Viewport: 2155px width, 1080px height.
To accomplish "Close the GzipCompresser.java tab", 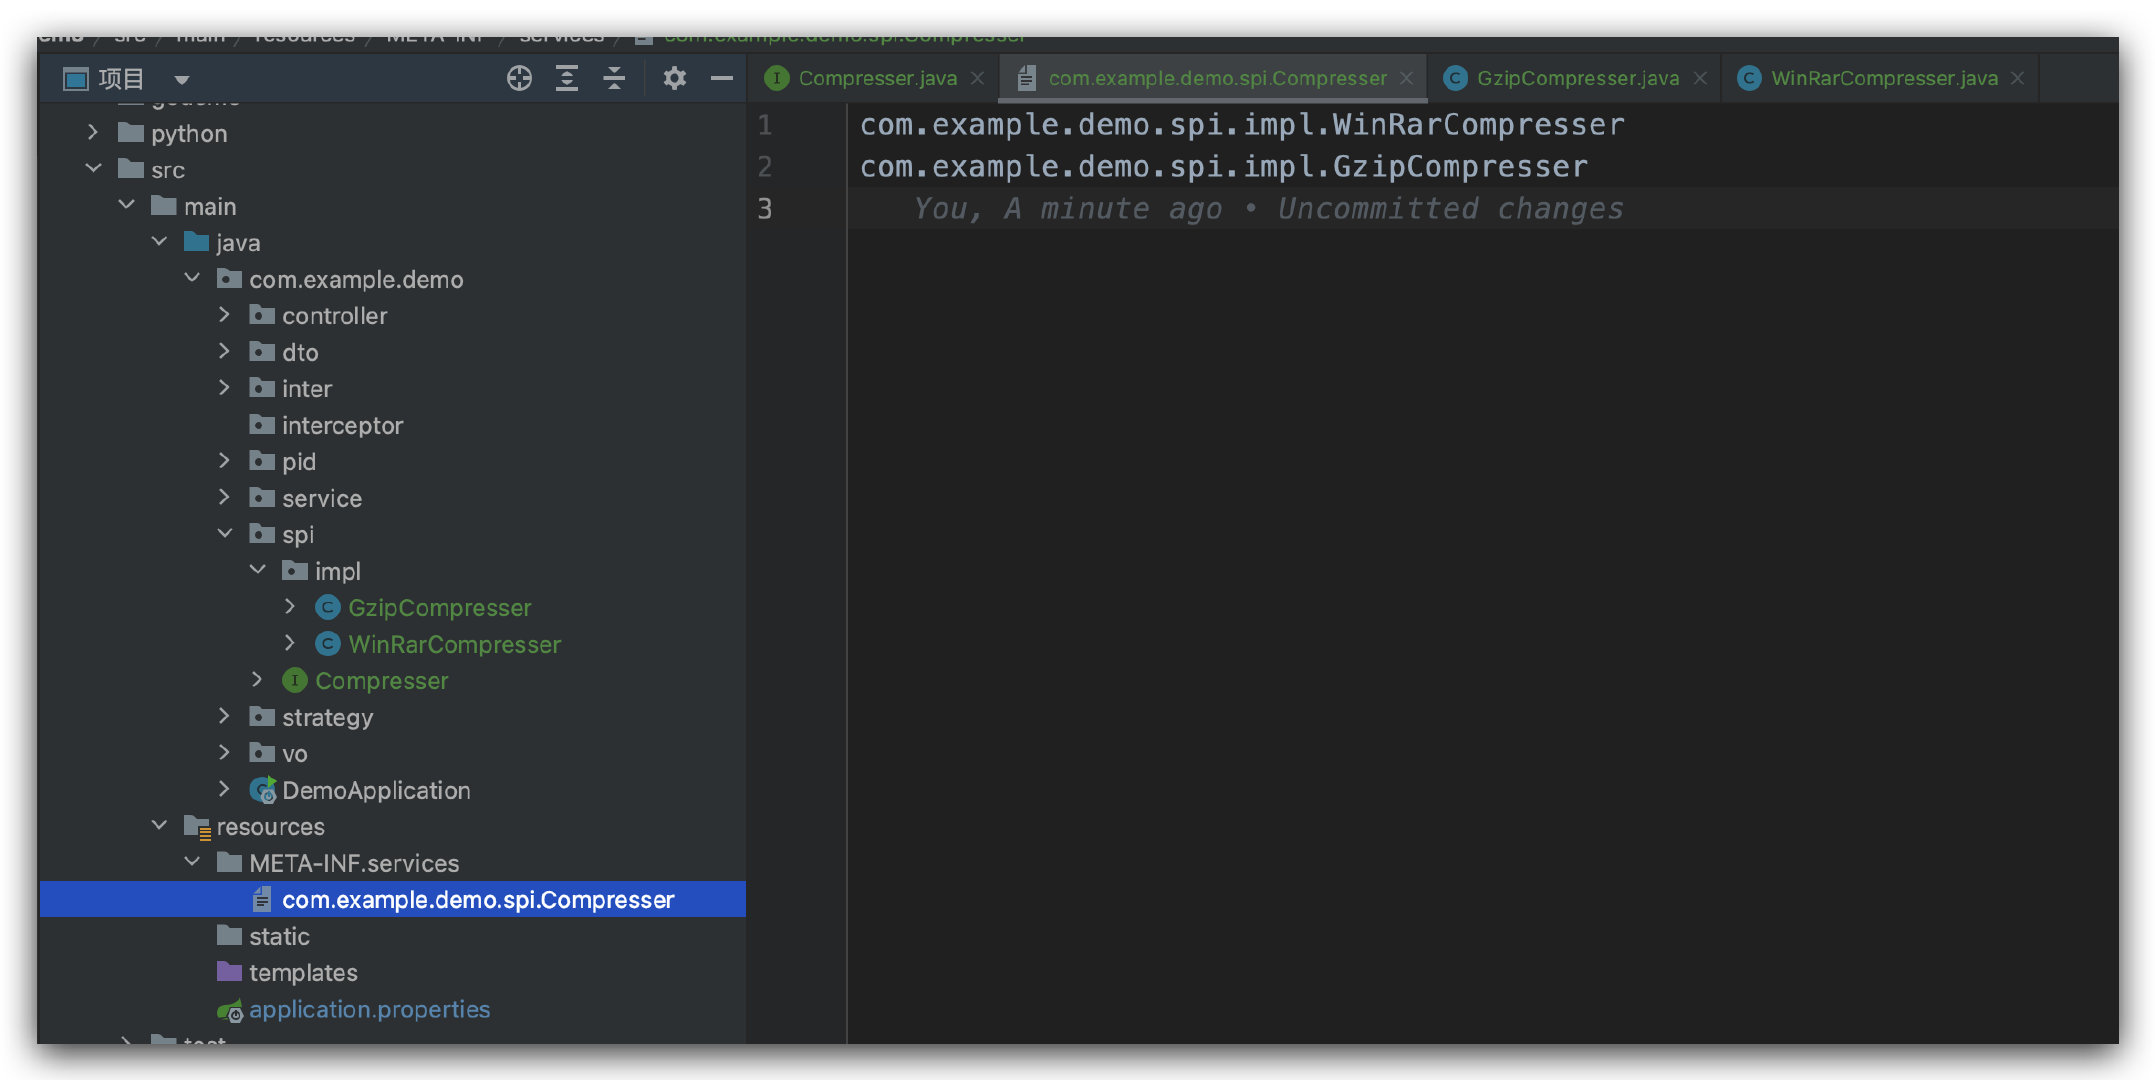I will pos(1700,78).
